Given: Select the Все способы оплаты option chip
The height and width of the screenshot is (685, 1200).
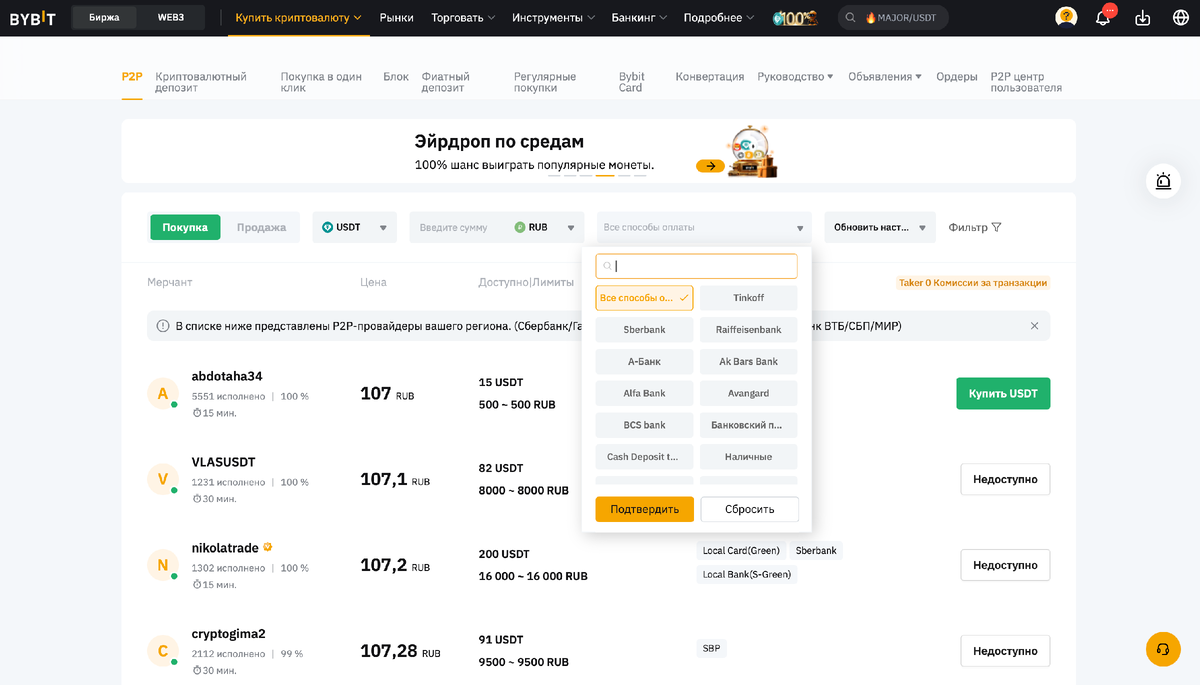Looking at the screenshot, I should (645, 298).
